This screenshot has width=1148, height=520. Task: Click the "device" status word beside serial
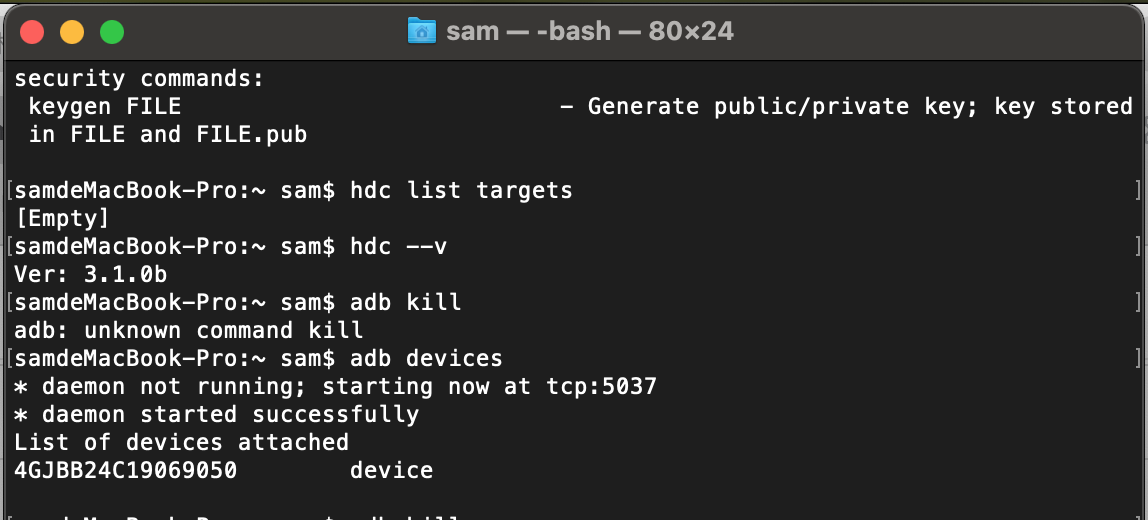[392, 470]
